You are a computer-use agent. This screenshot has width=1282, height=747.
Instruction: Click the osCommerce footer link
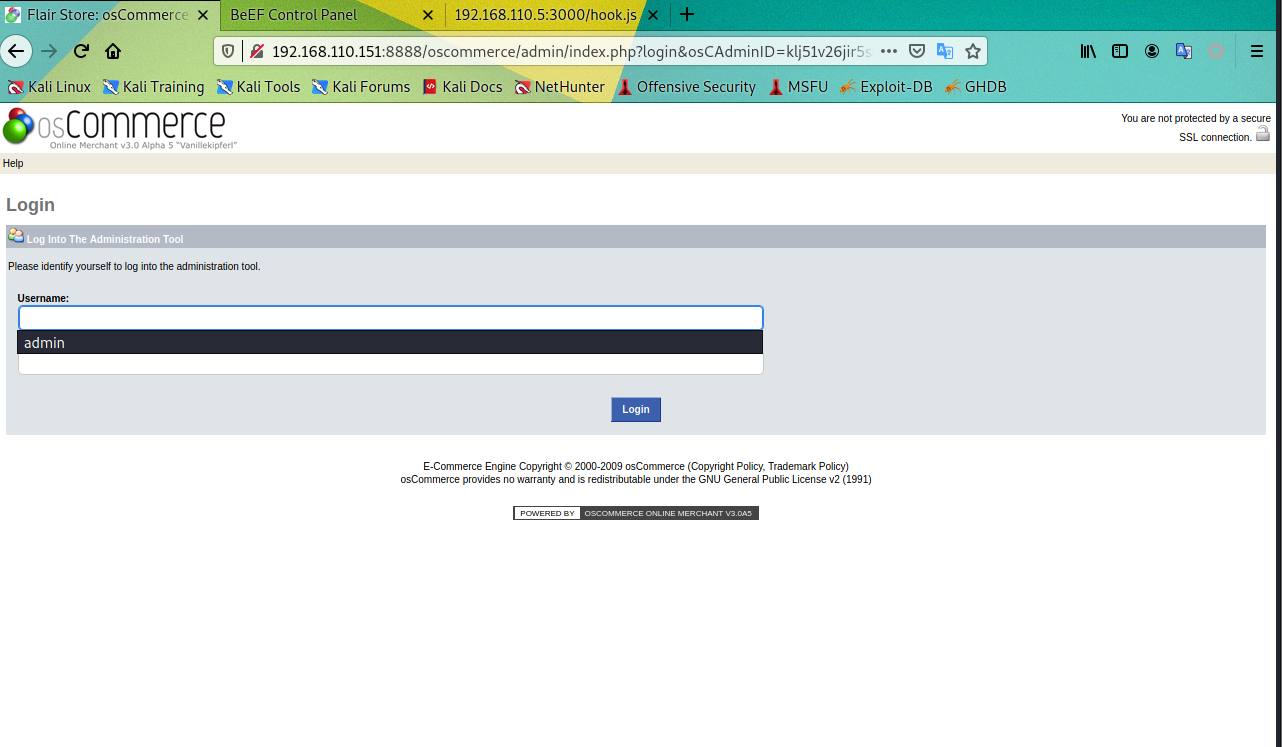pyautogui.click(x=655, y=466)
